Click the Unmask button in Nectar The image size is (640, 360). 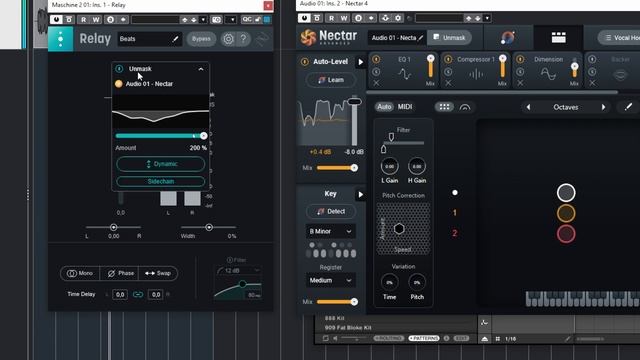(449, 38)
